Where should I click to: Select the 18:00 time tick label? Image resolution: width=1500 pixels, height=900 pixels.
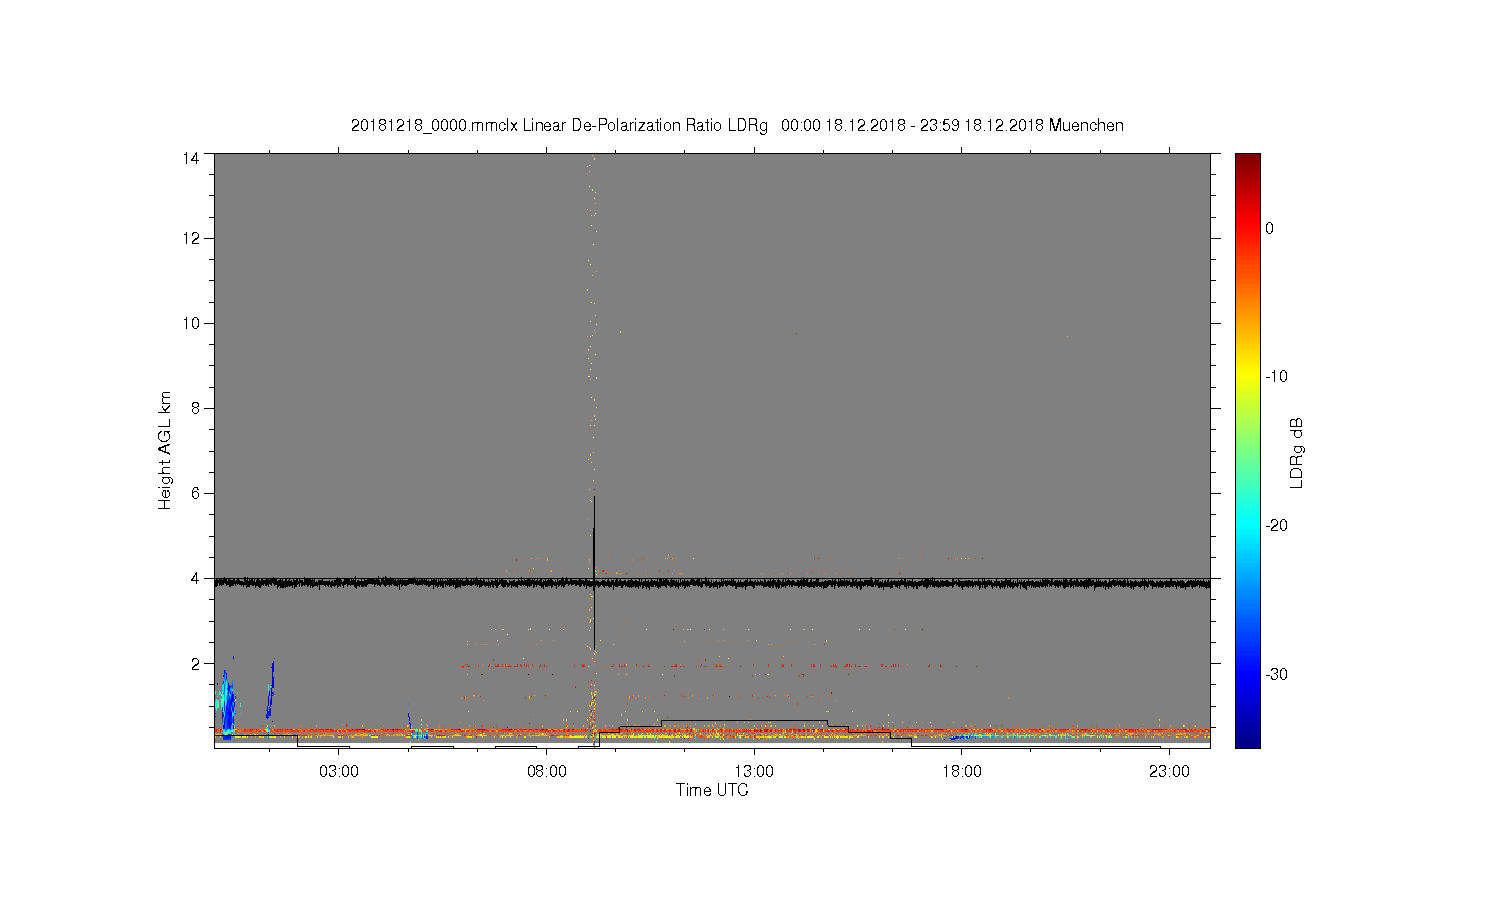(962, 772)
